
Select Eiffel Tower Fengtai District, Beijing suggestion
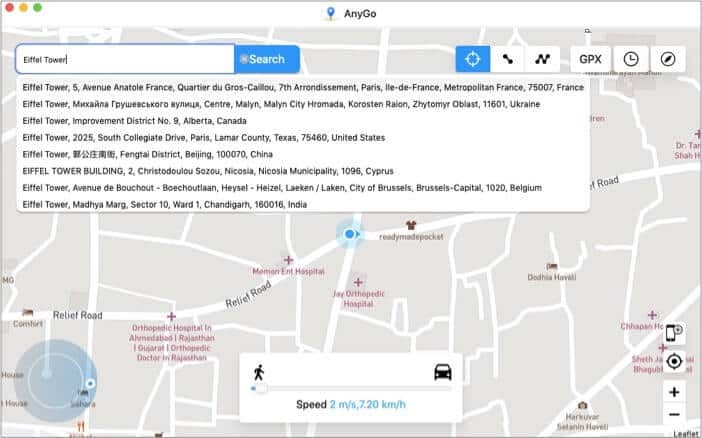pos(303,154)
